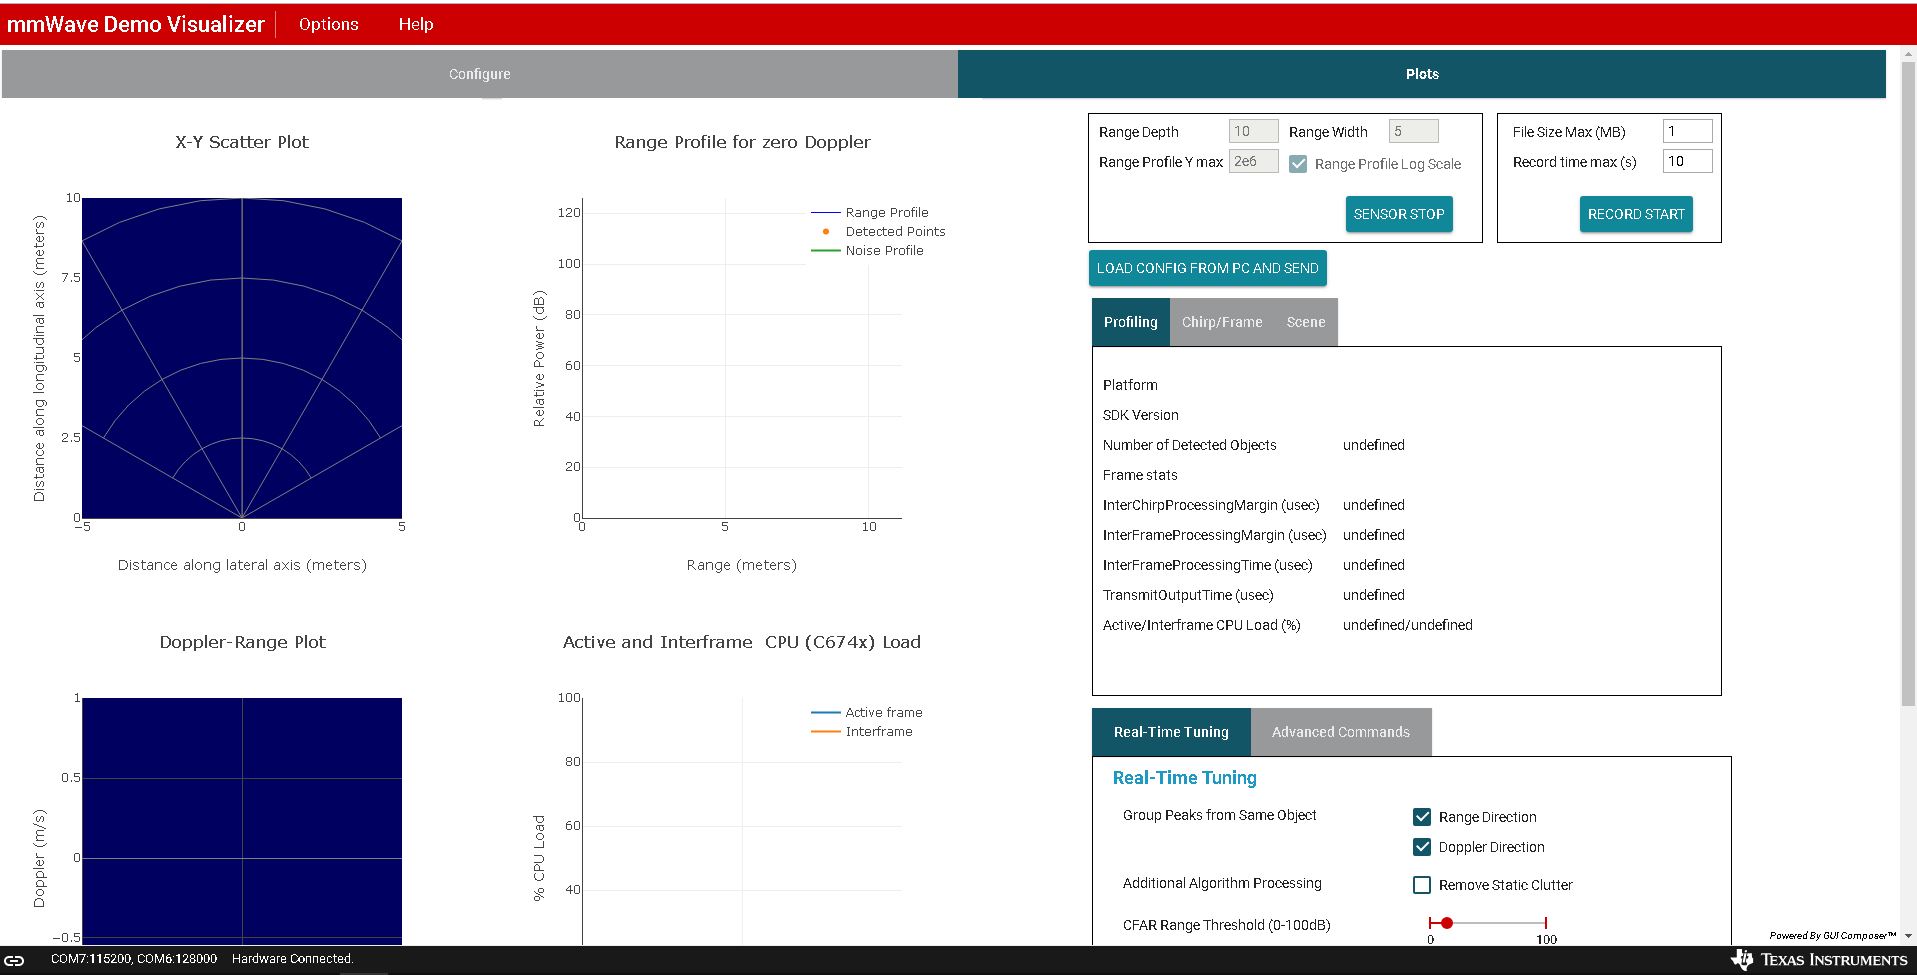Click Range Profile for zero Doppler title
Screen dimensions: 1917x975
click(x=742, y=142)
